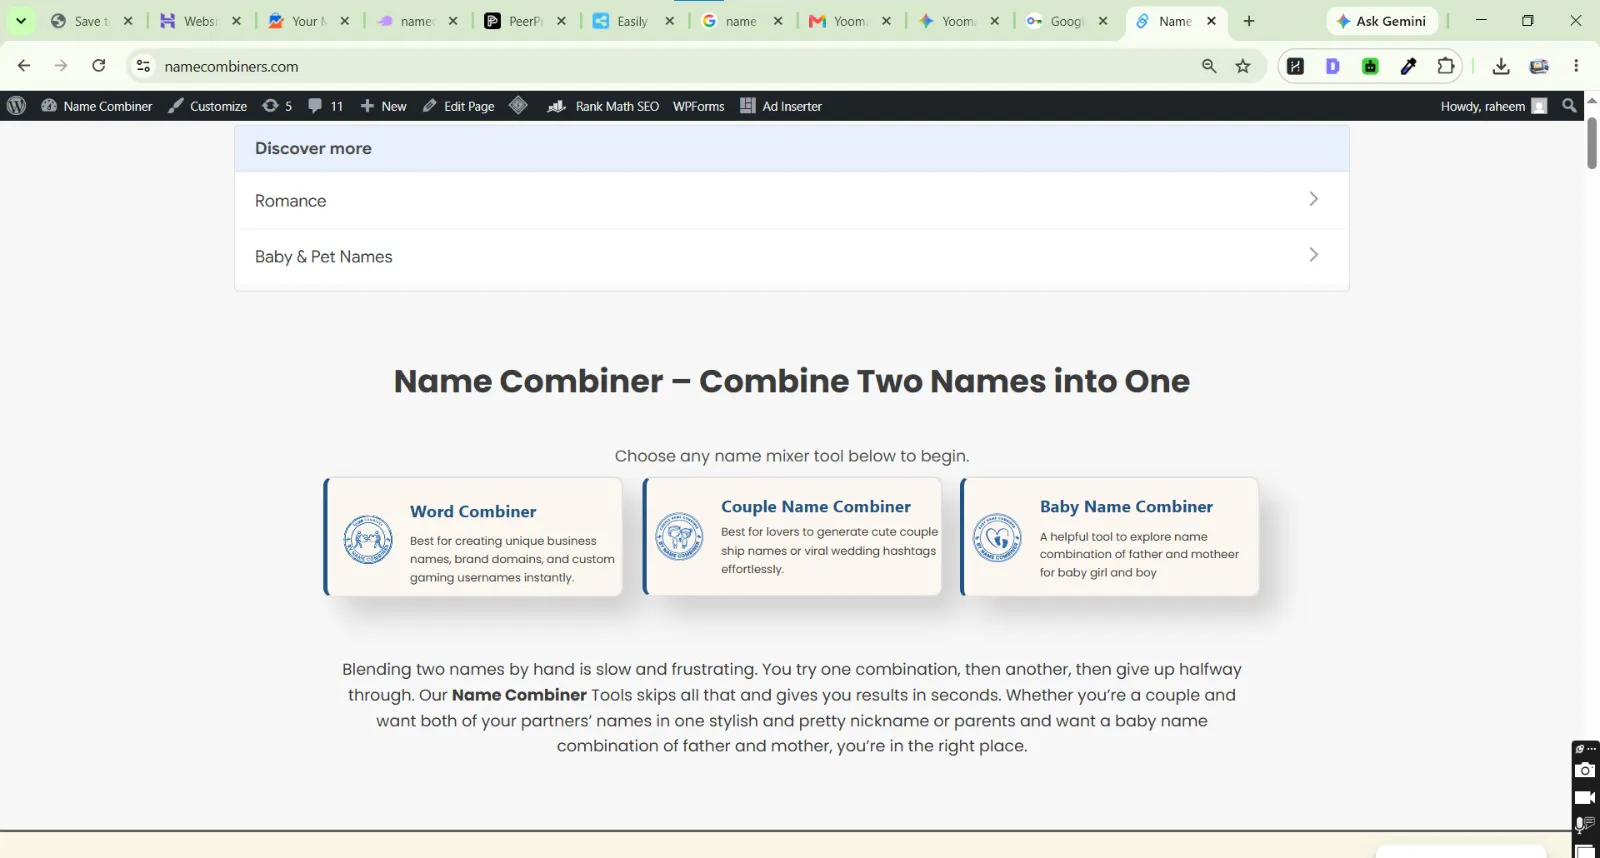Open the tab search dropdown arrow
The width and height of the screenshot is (1600, 858).
(20, 21)
